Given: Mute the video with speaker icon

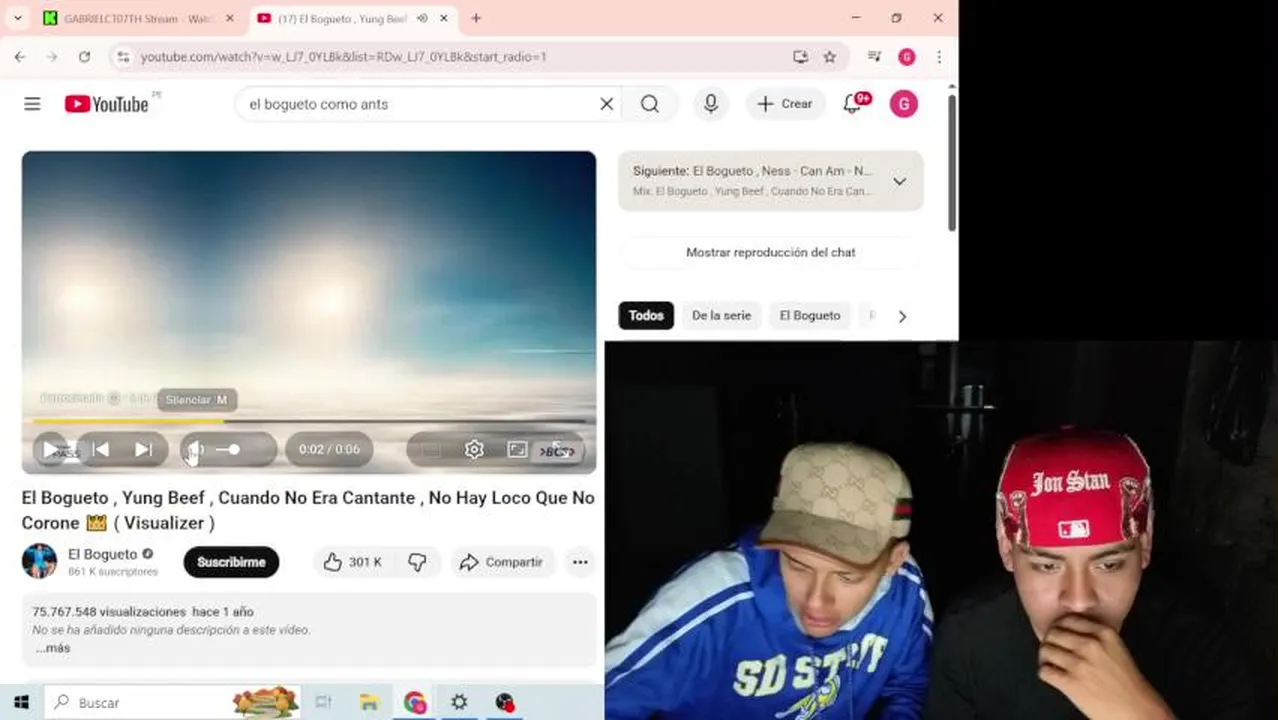Looking at the screenshot, I should point(196,450).
